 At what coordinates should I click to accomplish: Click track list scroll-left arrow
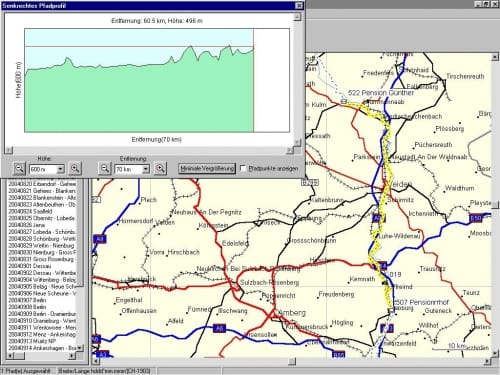tap(10, 356)
